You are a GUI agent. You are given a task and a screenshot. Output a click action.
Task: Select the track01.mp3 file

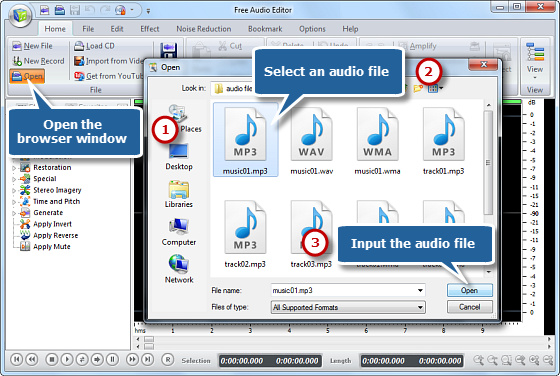444,142
